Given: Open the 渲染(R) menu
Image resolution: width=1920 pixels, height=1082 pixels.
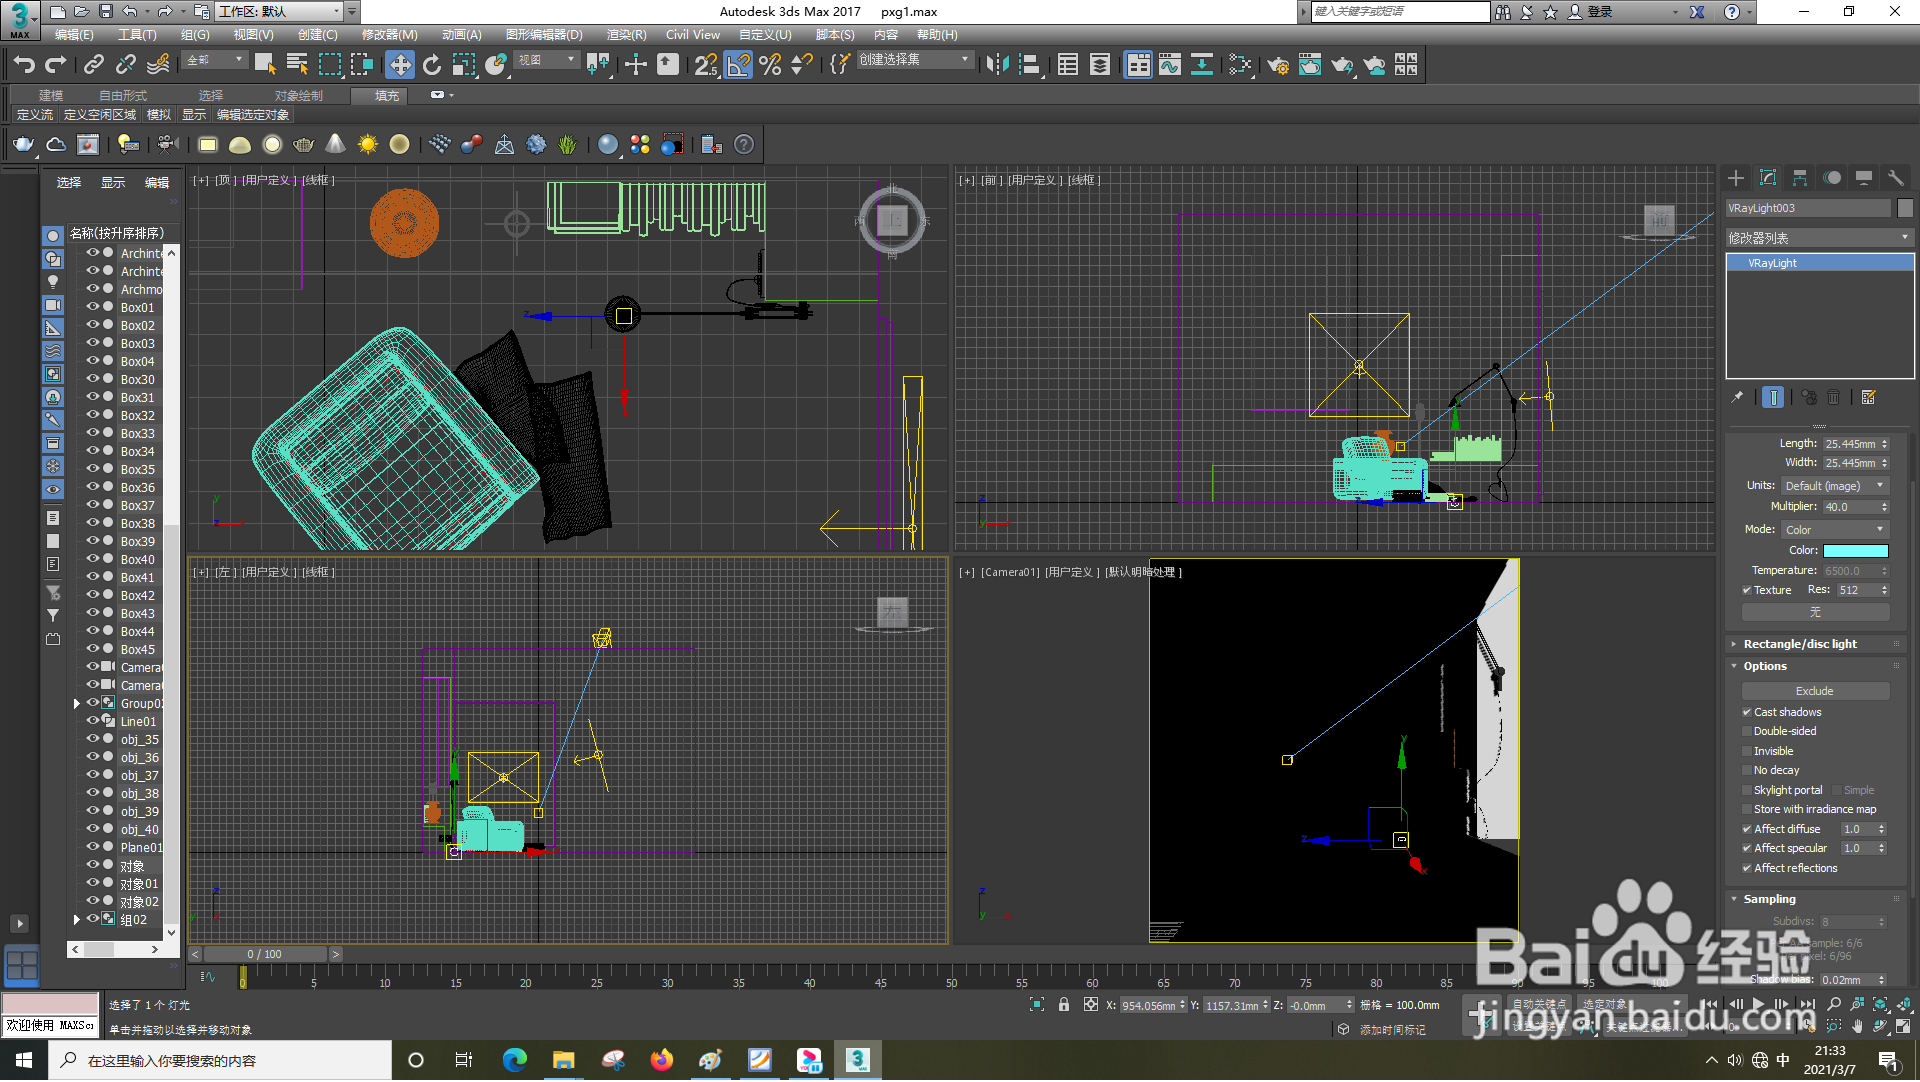Looking at the screenshot, I should coord(626,35).
